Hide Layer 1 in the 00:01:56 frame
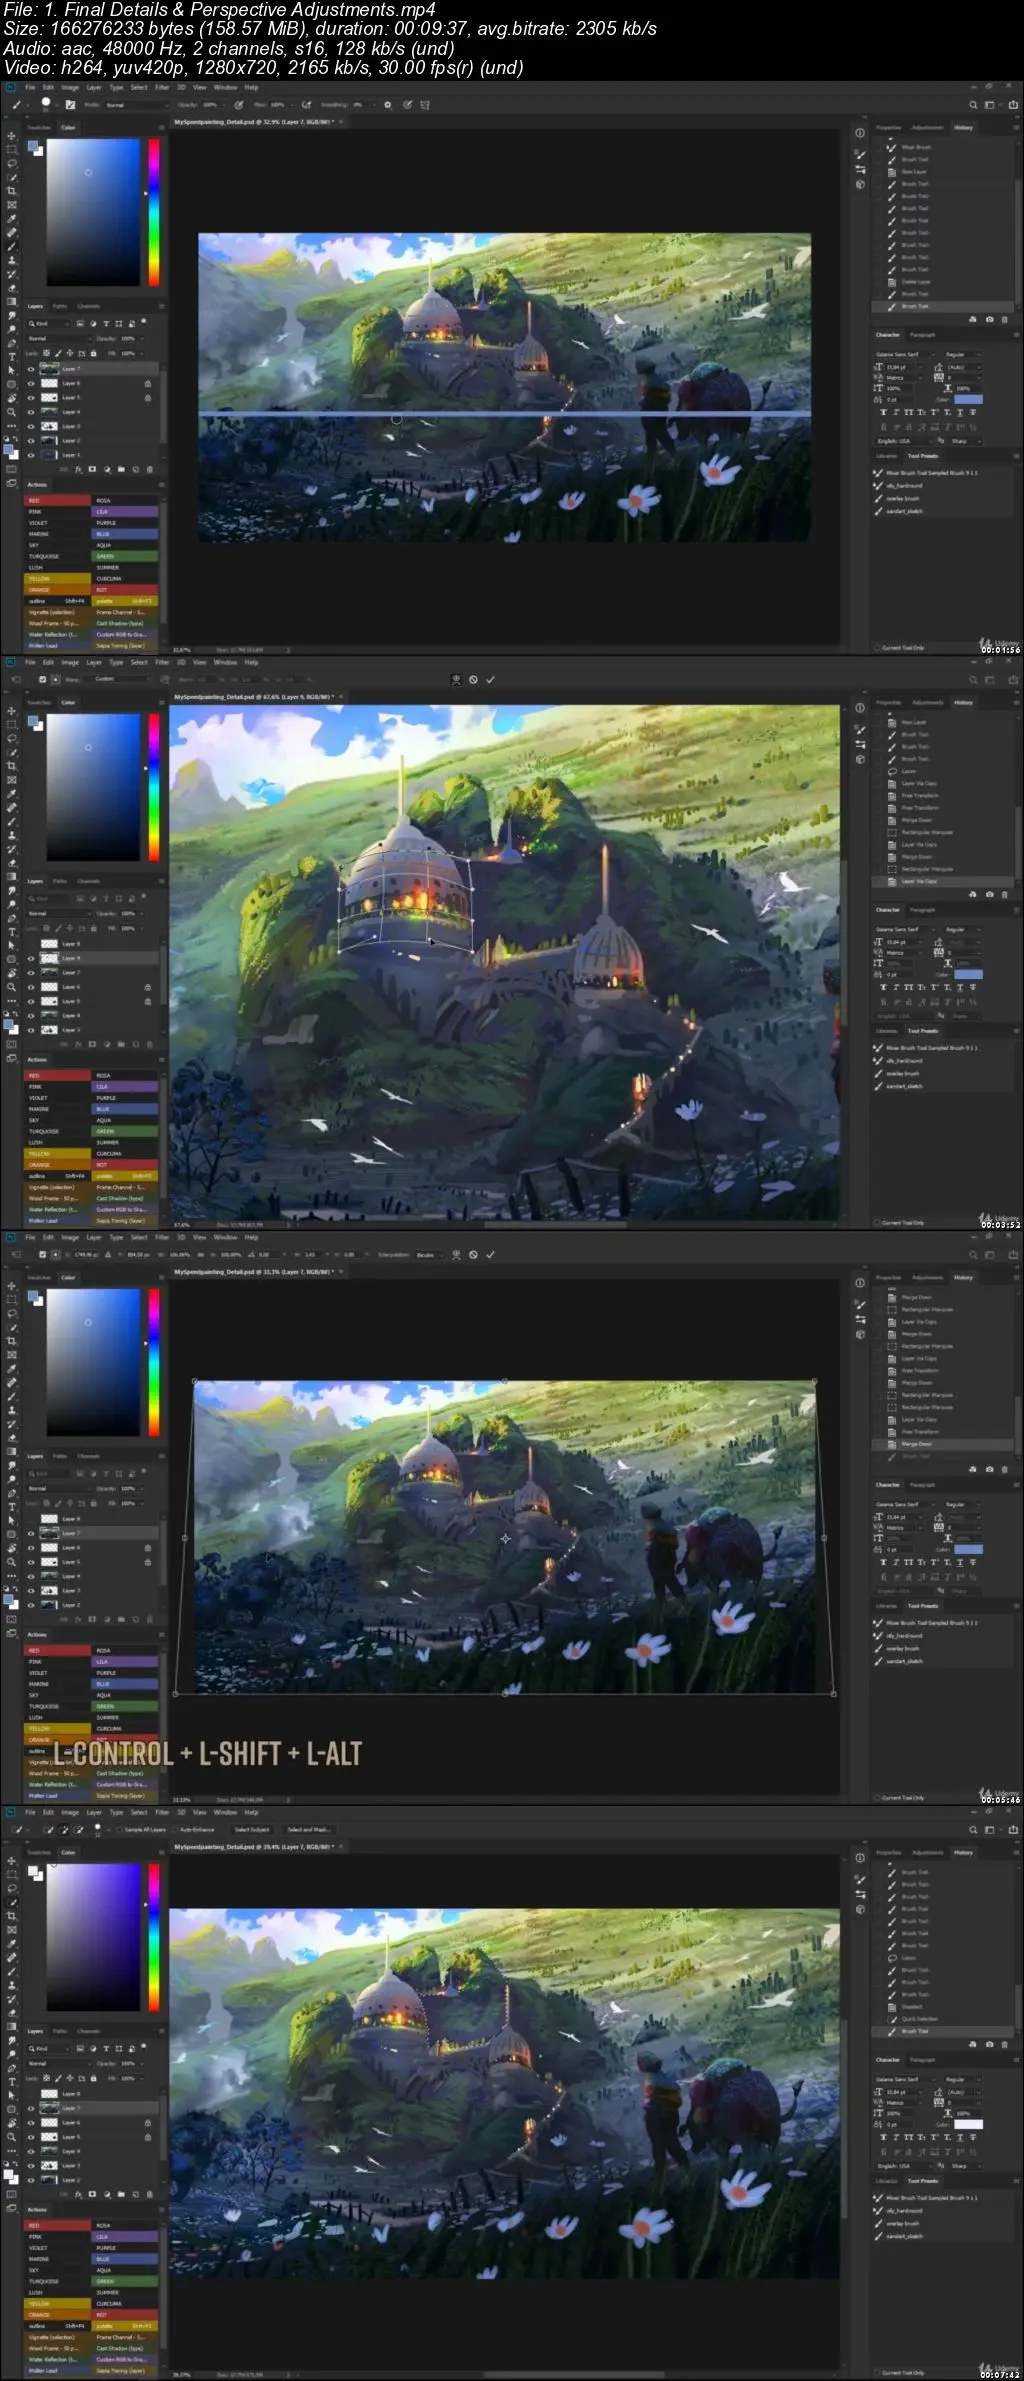1024x2381 pixels. pyautogui.click(x=31, y=455)
